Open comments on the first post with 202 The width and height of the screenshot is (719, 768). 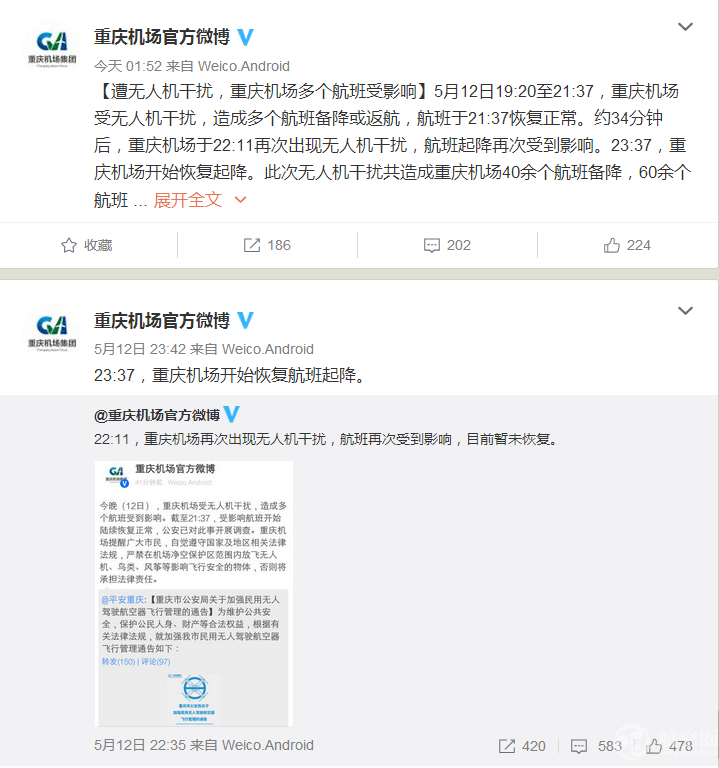click(447, 245)
